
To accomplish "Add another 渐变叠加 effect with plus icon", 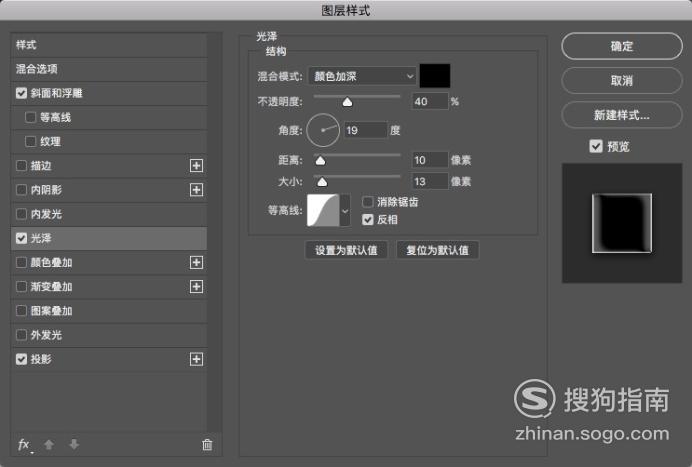I will pos(196,287).
